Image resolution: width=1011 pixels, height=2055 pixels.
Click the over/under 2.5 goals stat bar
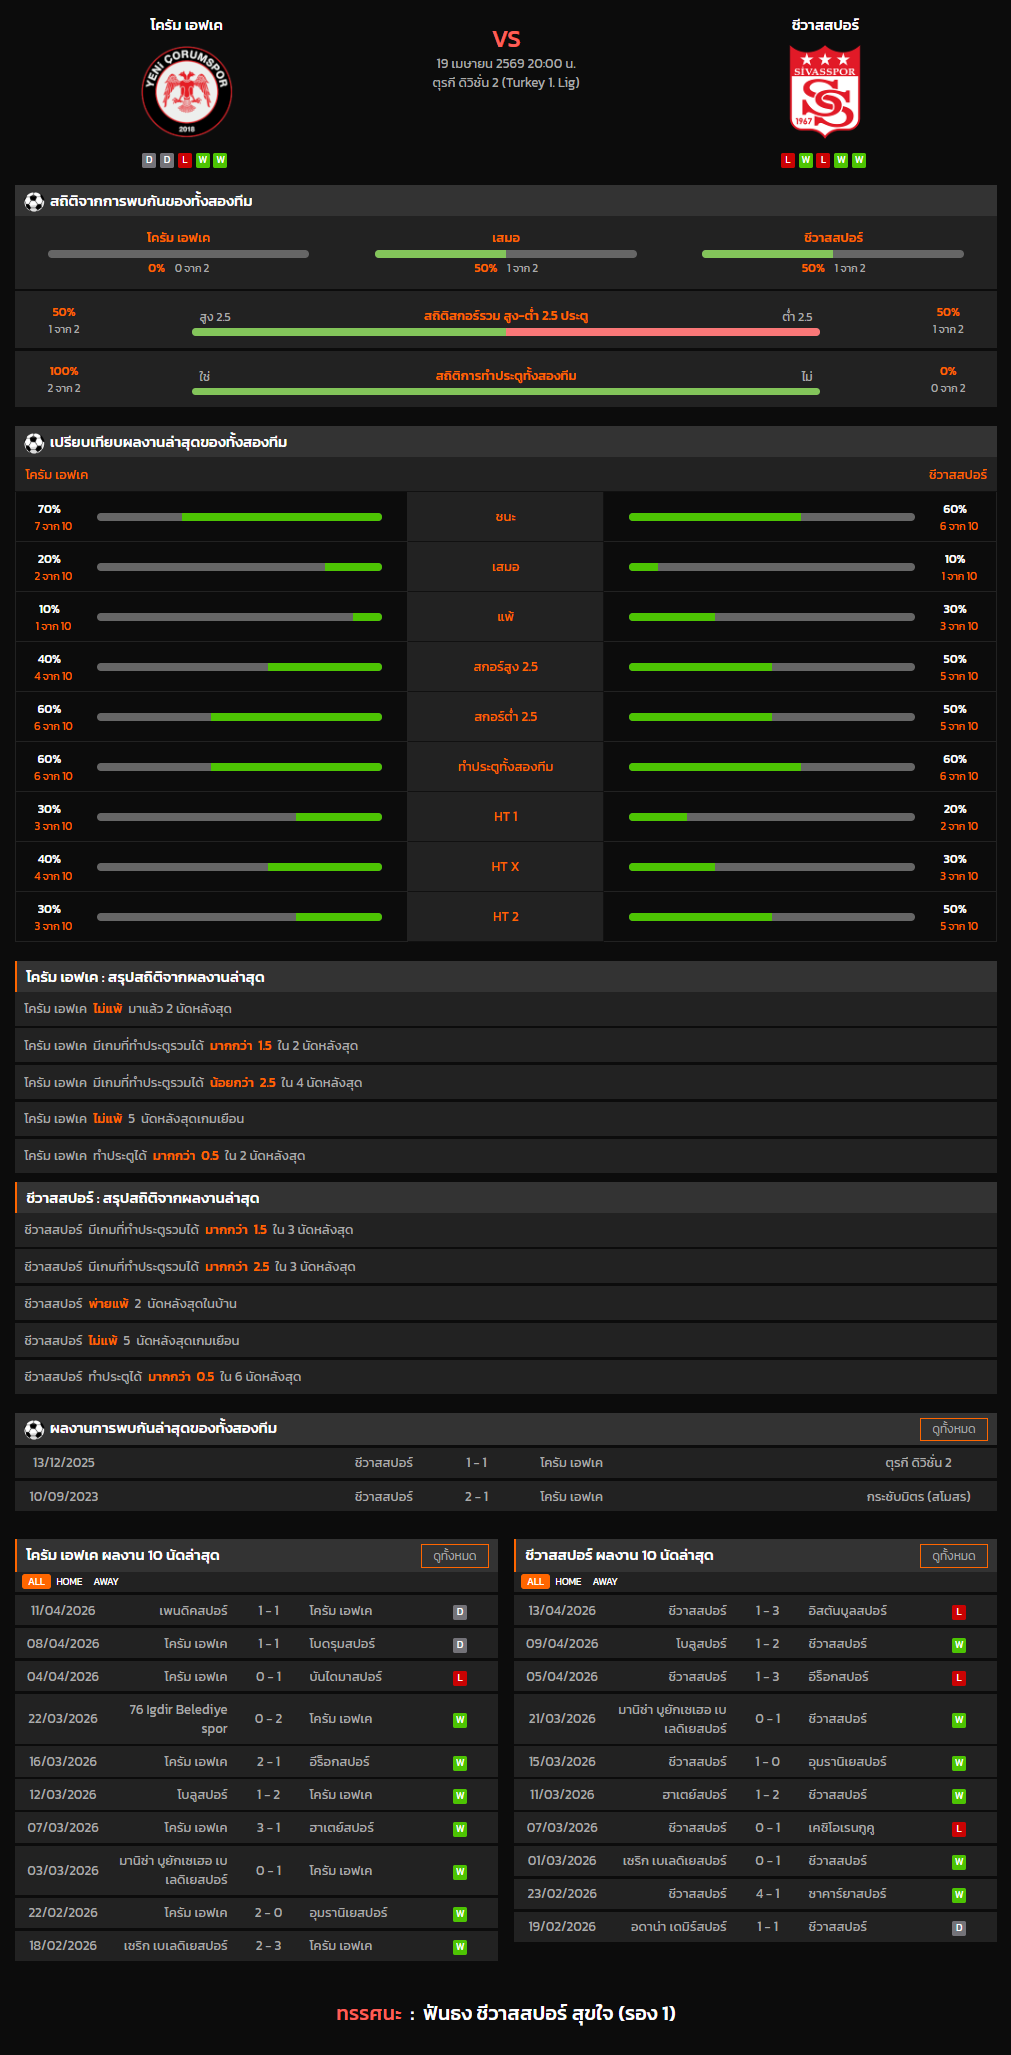click(x=505, y=332)
